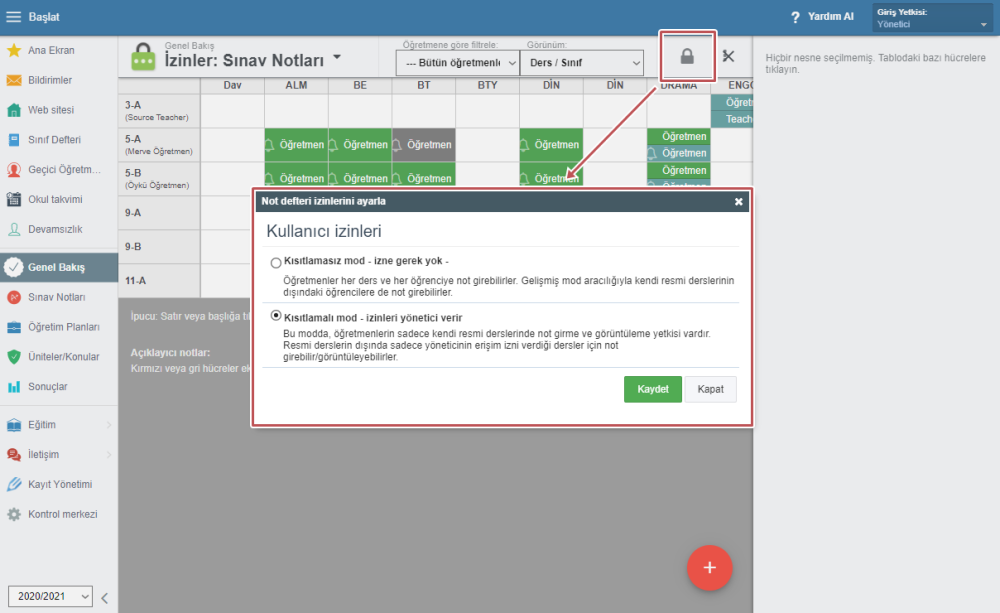The image size is (1000, 613).
Task: Open the Kayıt Yönetimi pen icon
Action: (x=13, y=484)
